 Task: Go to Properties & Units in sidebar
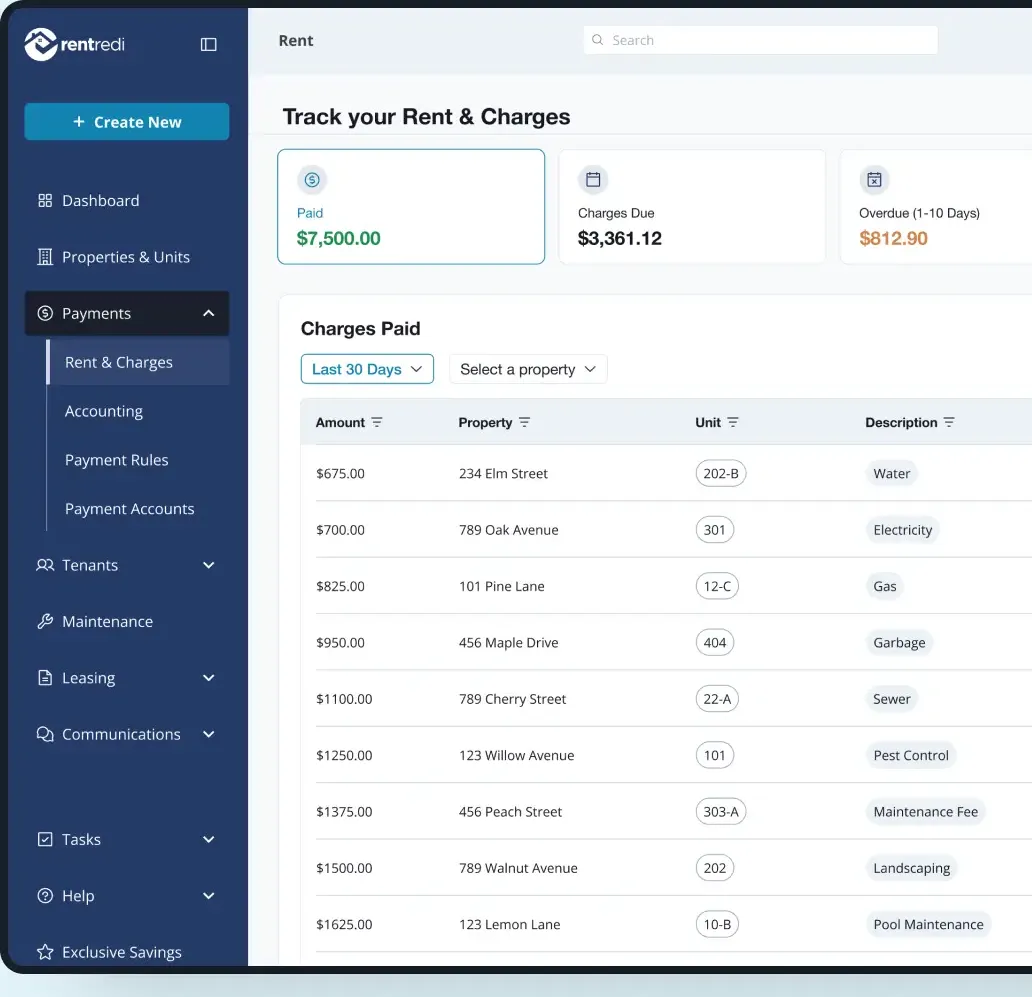(127, 257)
